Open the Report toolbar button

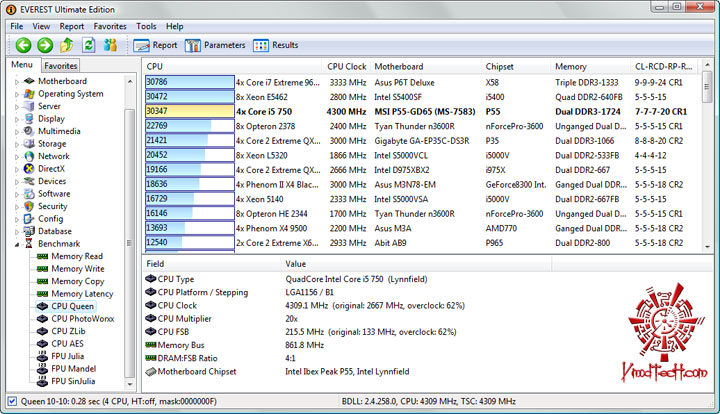click(155, 45)
